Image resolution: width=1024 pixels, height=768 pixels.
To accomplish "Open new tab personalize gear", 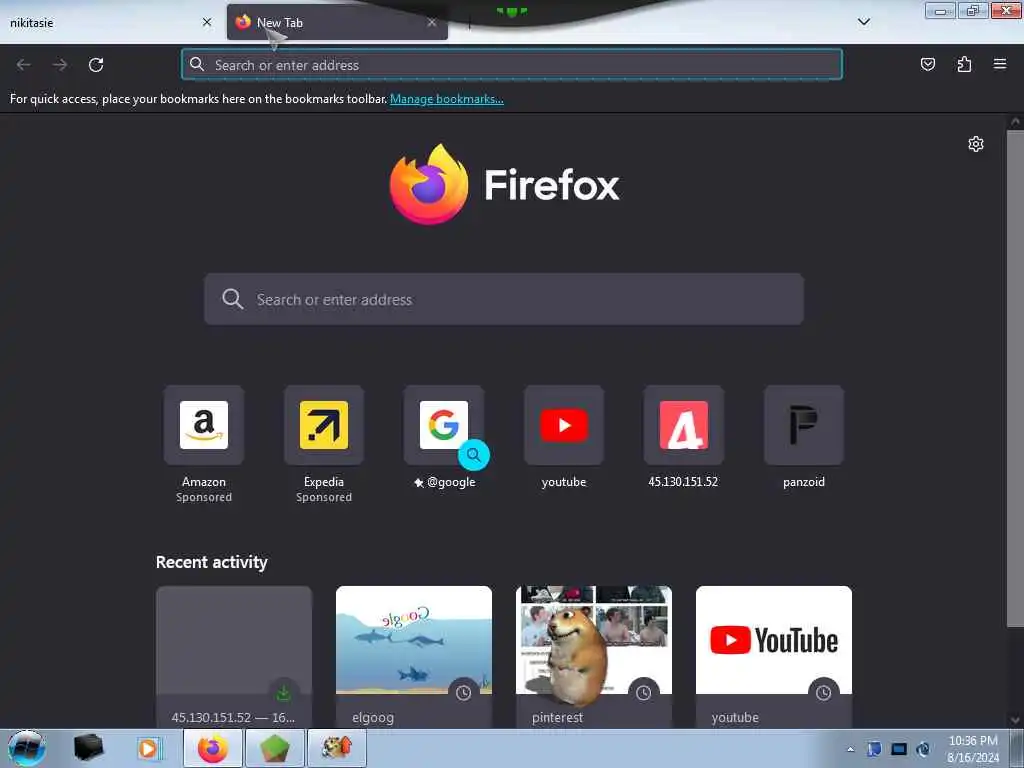I will (x=976, y=144).
